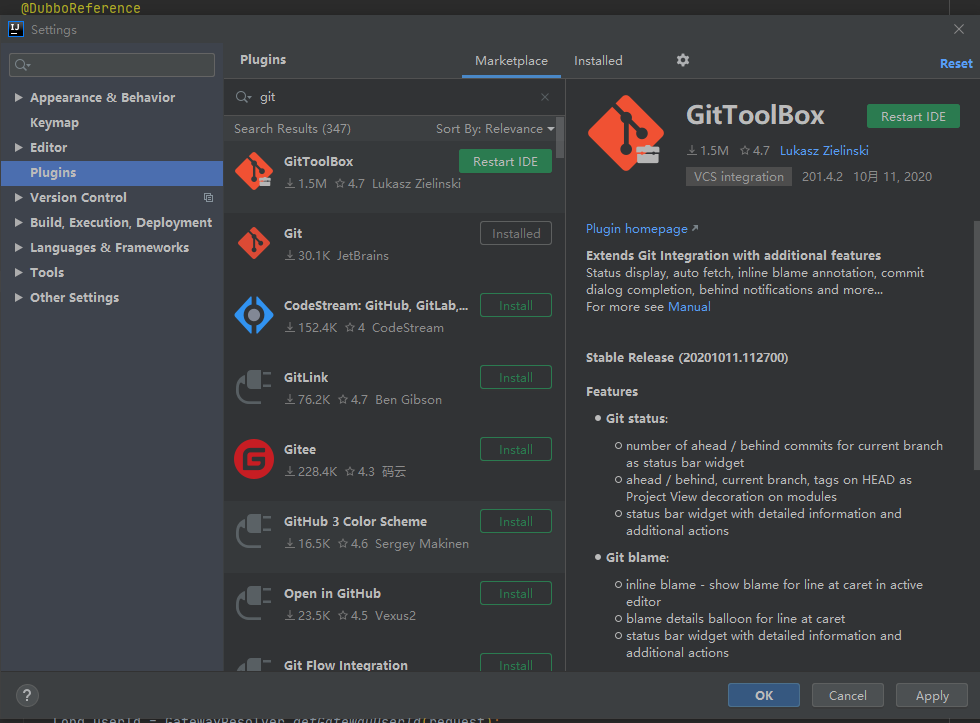Install the Gitee plugin
Image resolution: width=980 pixels, height=723 pixels.
click(516, 449)
